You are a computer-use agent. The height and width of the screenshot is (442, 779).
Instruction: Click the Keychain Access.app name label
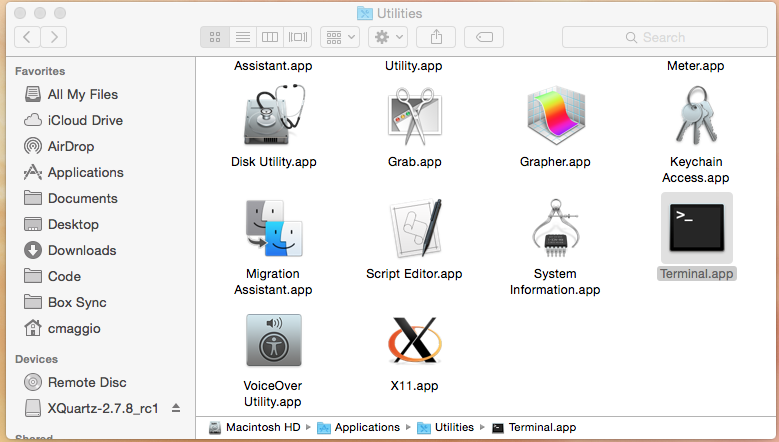pos(696,170)
